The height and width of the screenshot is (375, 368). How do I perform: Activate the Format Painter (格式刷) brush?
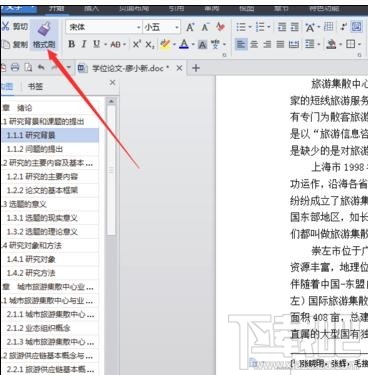pyautogui.click(x=44, y=35)
